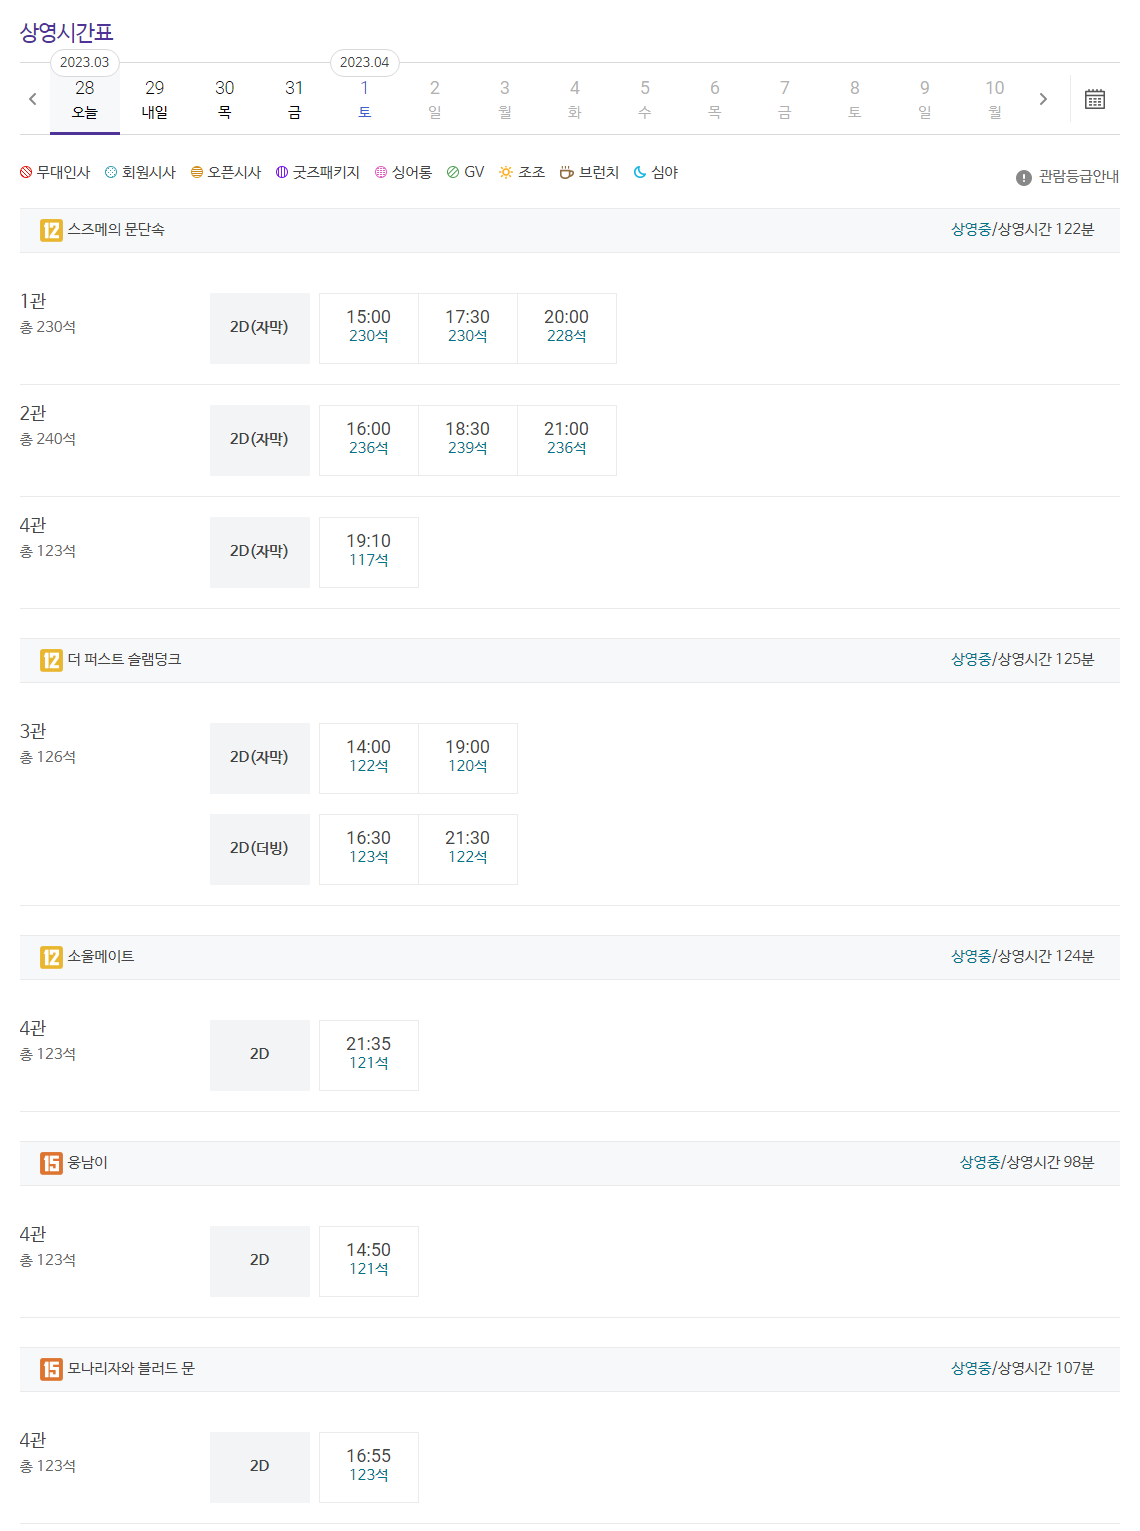Viewport: 1140px width, 1531px height.
Task: Select the April 1 토 date tab
Action: click(x=365, y=99)
